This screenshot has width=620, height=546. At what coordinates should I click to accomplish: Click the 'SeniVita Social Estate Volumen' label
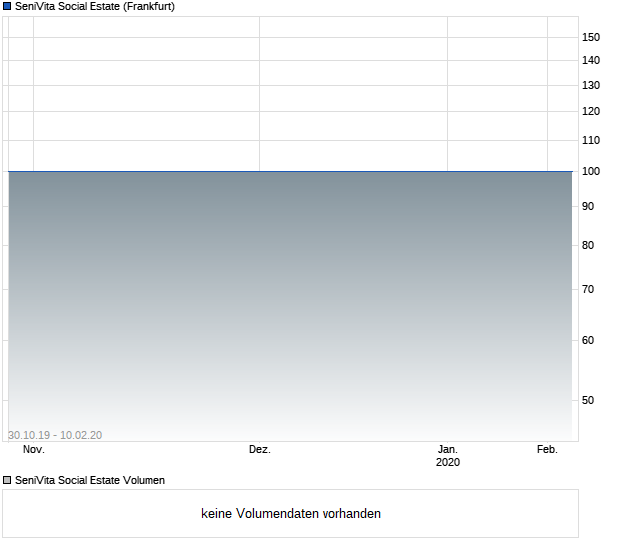(x=90, y=480)
